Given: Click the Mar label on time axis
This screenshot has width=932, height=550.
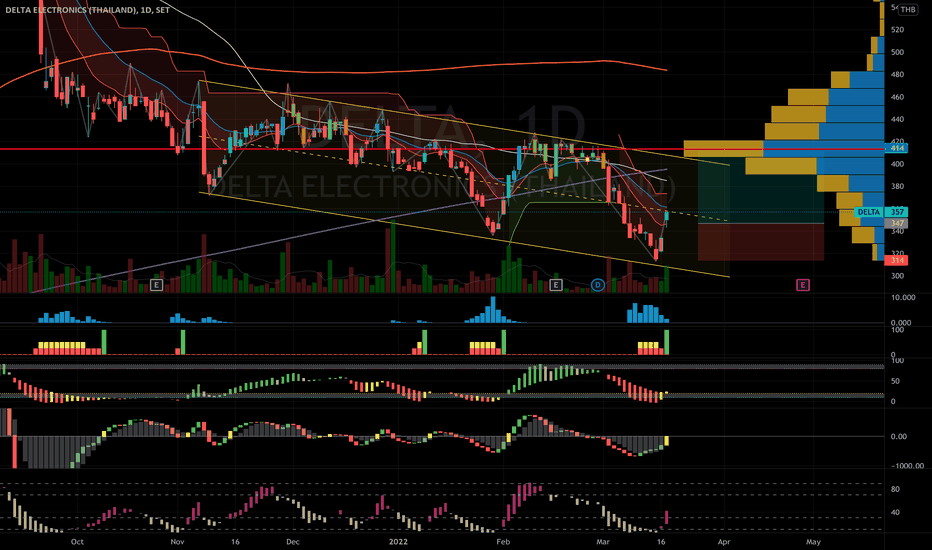Looking at the screenshot, I should (603, 542).
